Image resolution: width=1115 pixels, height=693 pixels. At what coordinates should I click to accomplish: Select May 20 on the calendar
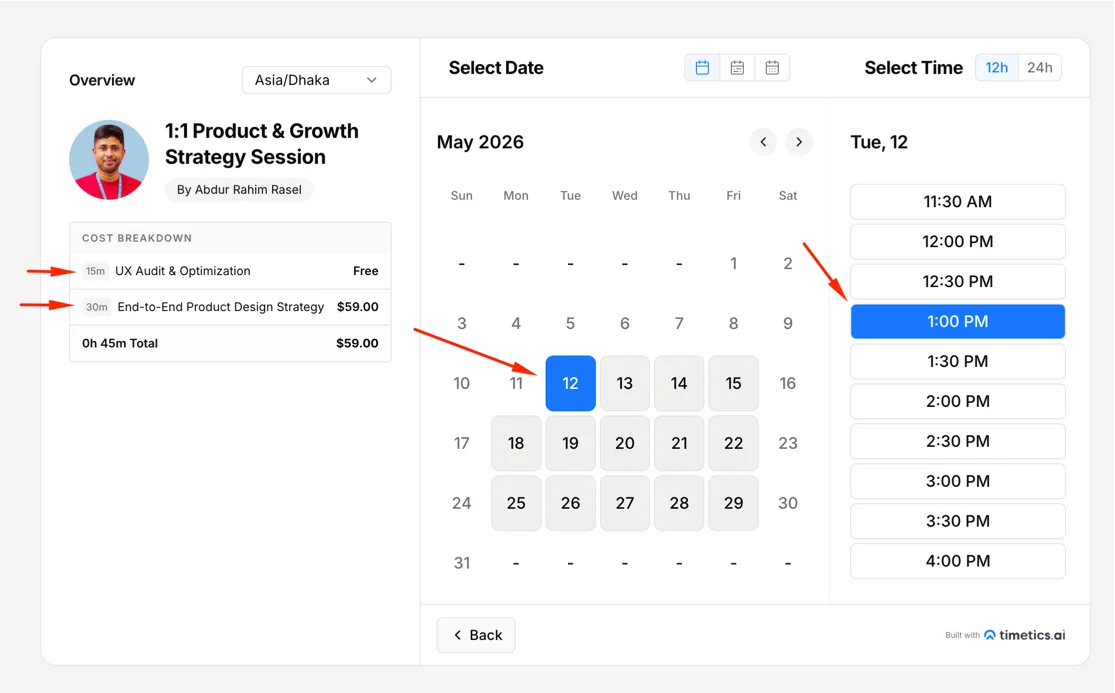[x=624, y=444]
